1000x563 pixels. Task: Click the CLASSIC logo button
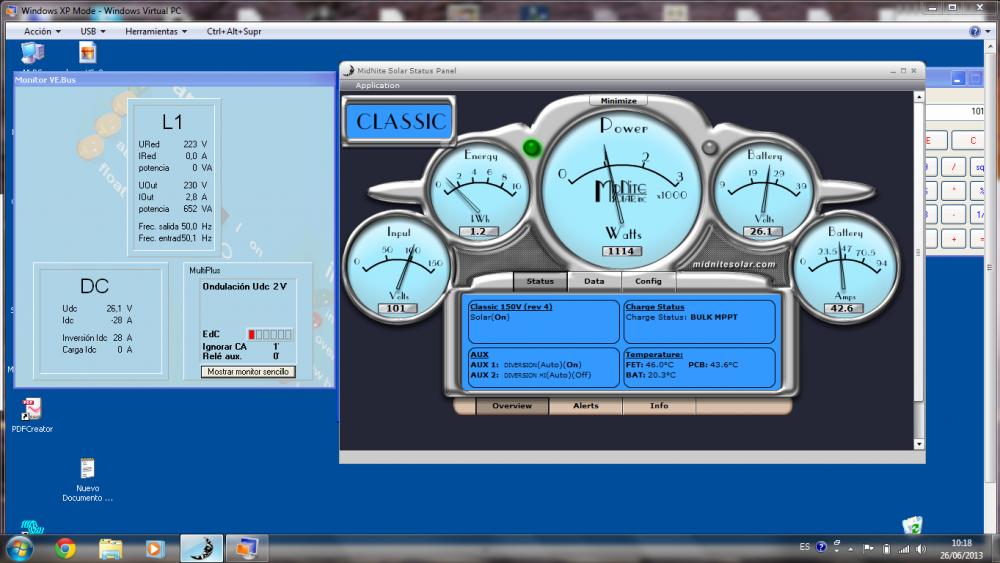(x=400, y=121)
